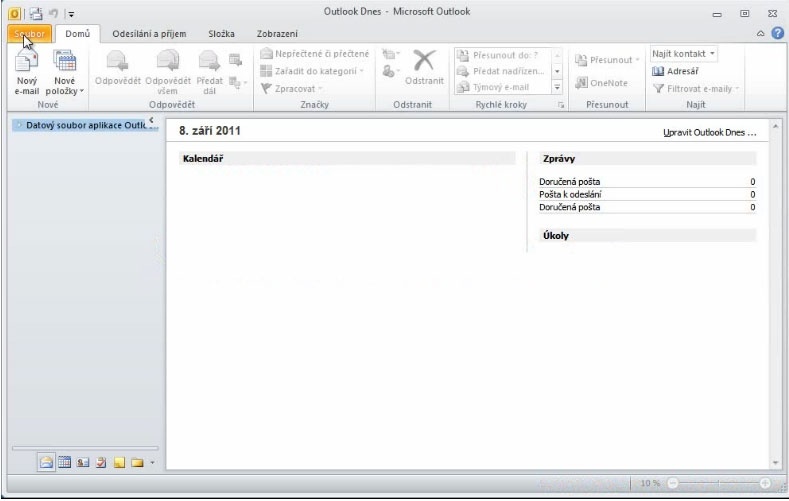Open the Nové položky dropdown
The height and width of the screenshot is (501, 789).
tap(64, 72)
